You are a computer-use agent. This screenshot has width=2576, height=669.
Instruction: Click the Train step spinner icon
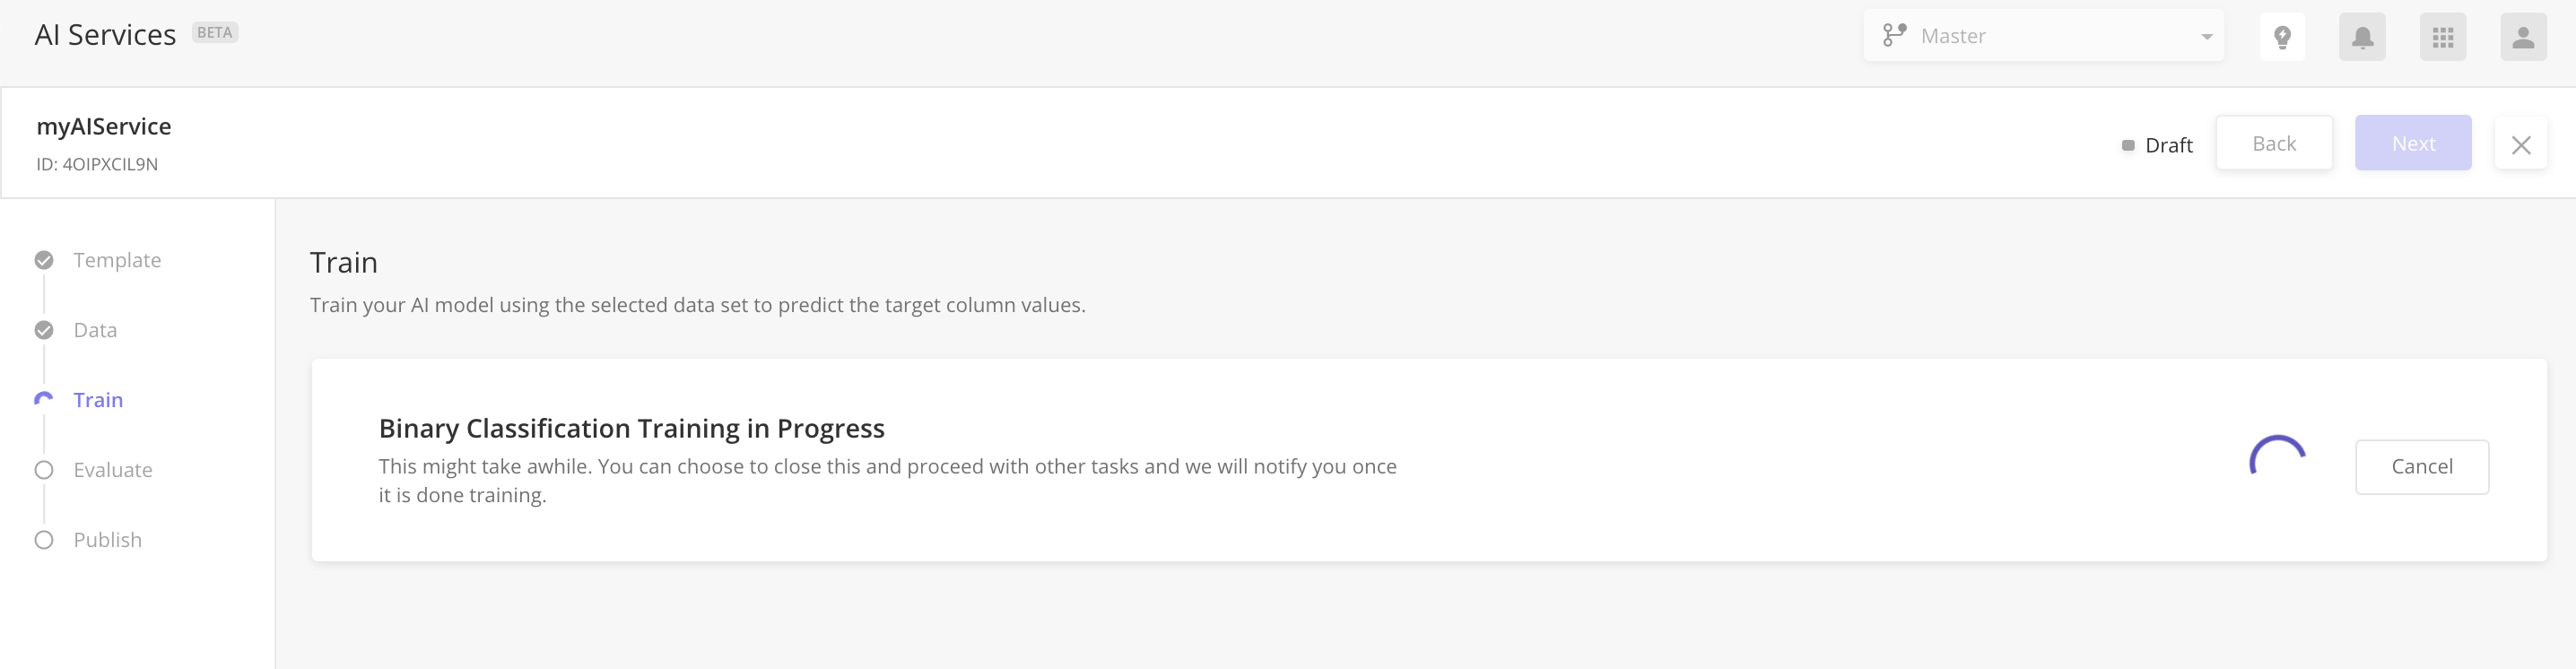44,399
